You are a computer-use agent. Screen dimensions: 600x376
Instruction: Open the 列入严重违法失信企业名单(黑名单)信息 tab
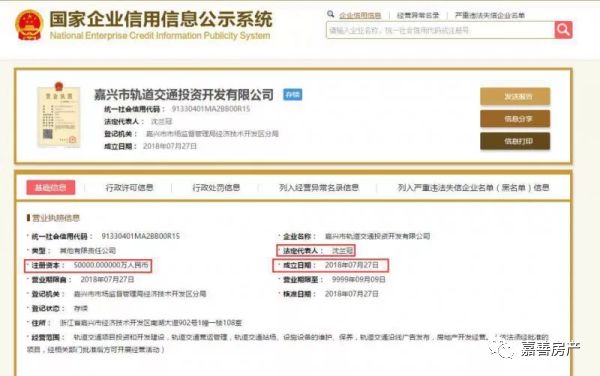[x=473, y=187]
